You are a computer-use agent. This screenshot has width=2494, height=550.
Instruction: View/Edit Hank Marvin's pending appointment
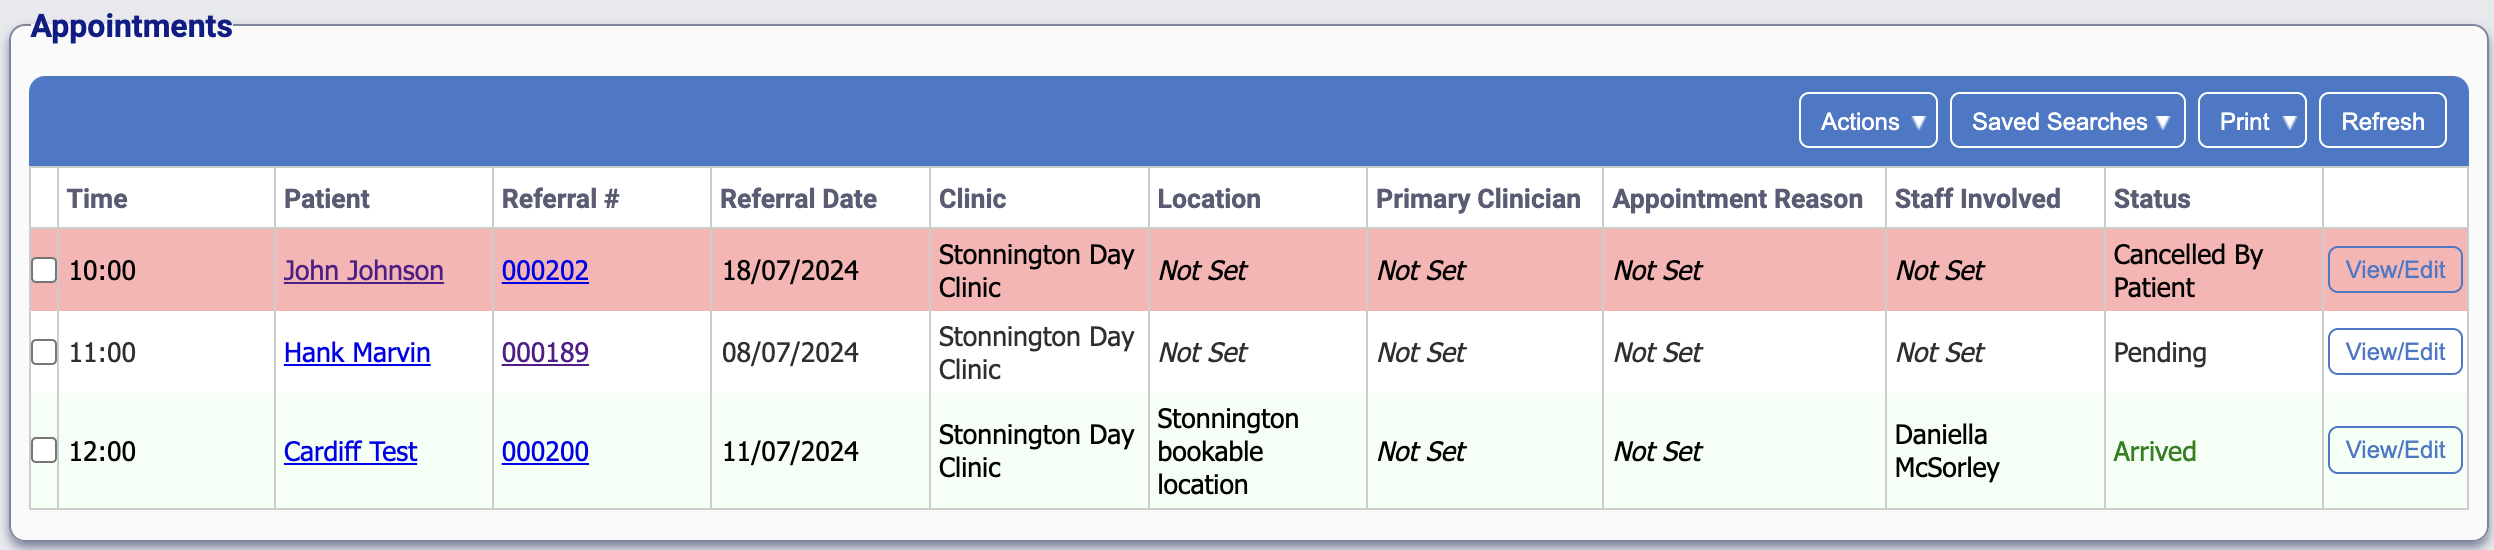[x=2394, y=352]
